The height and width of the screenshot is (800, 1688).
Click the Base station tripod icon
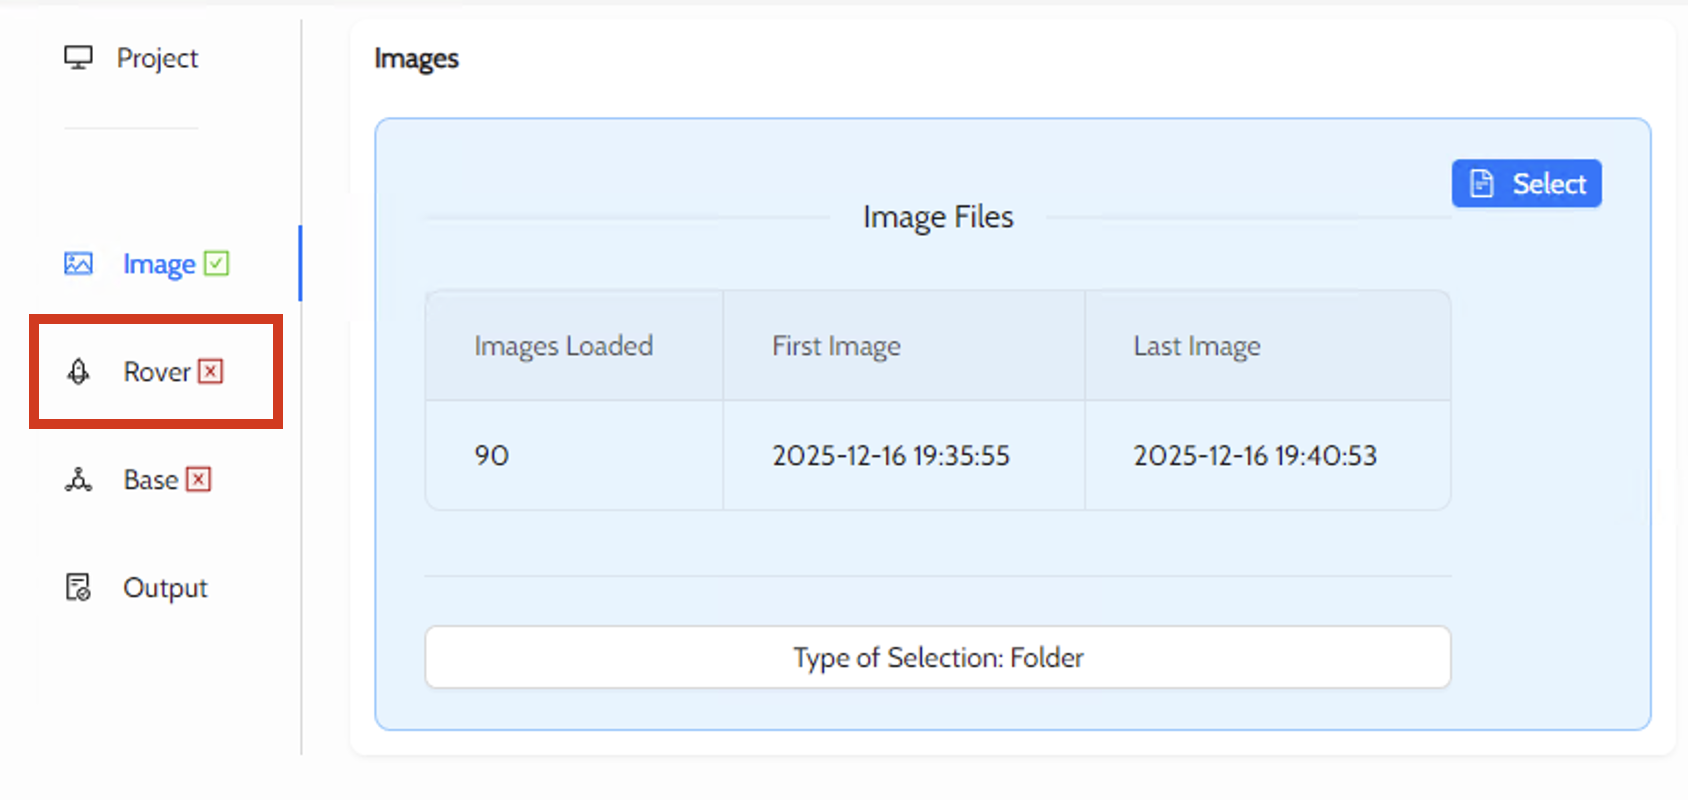coord(78,480)
